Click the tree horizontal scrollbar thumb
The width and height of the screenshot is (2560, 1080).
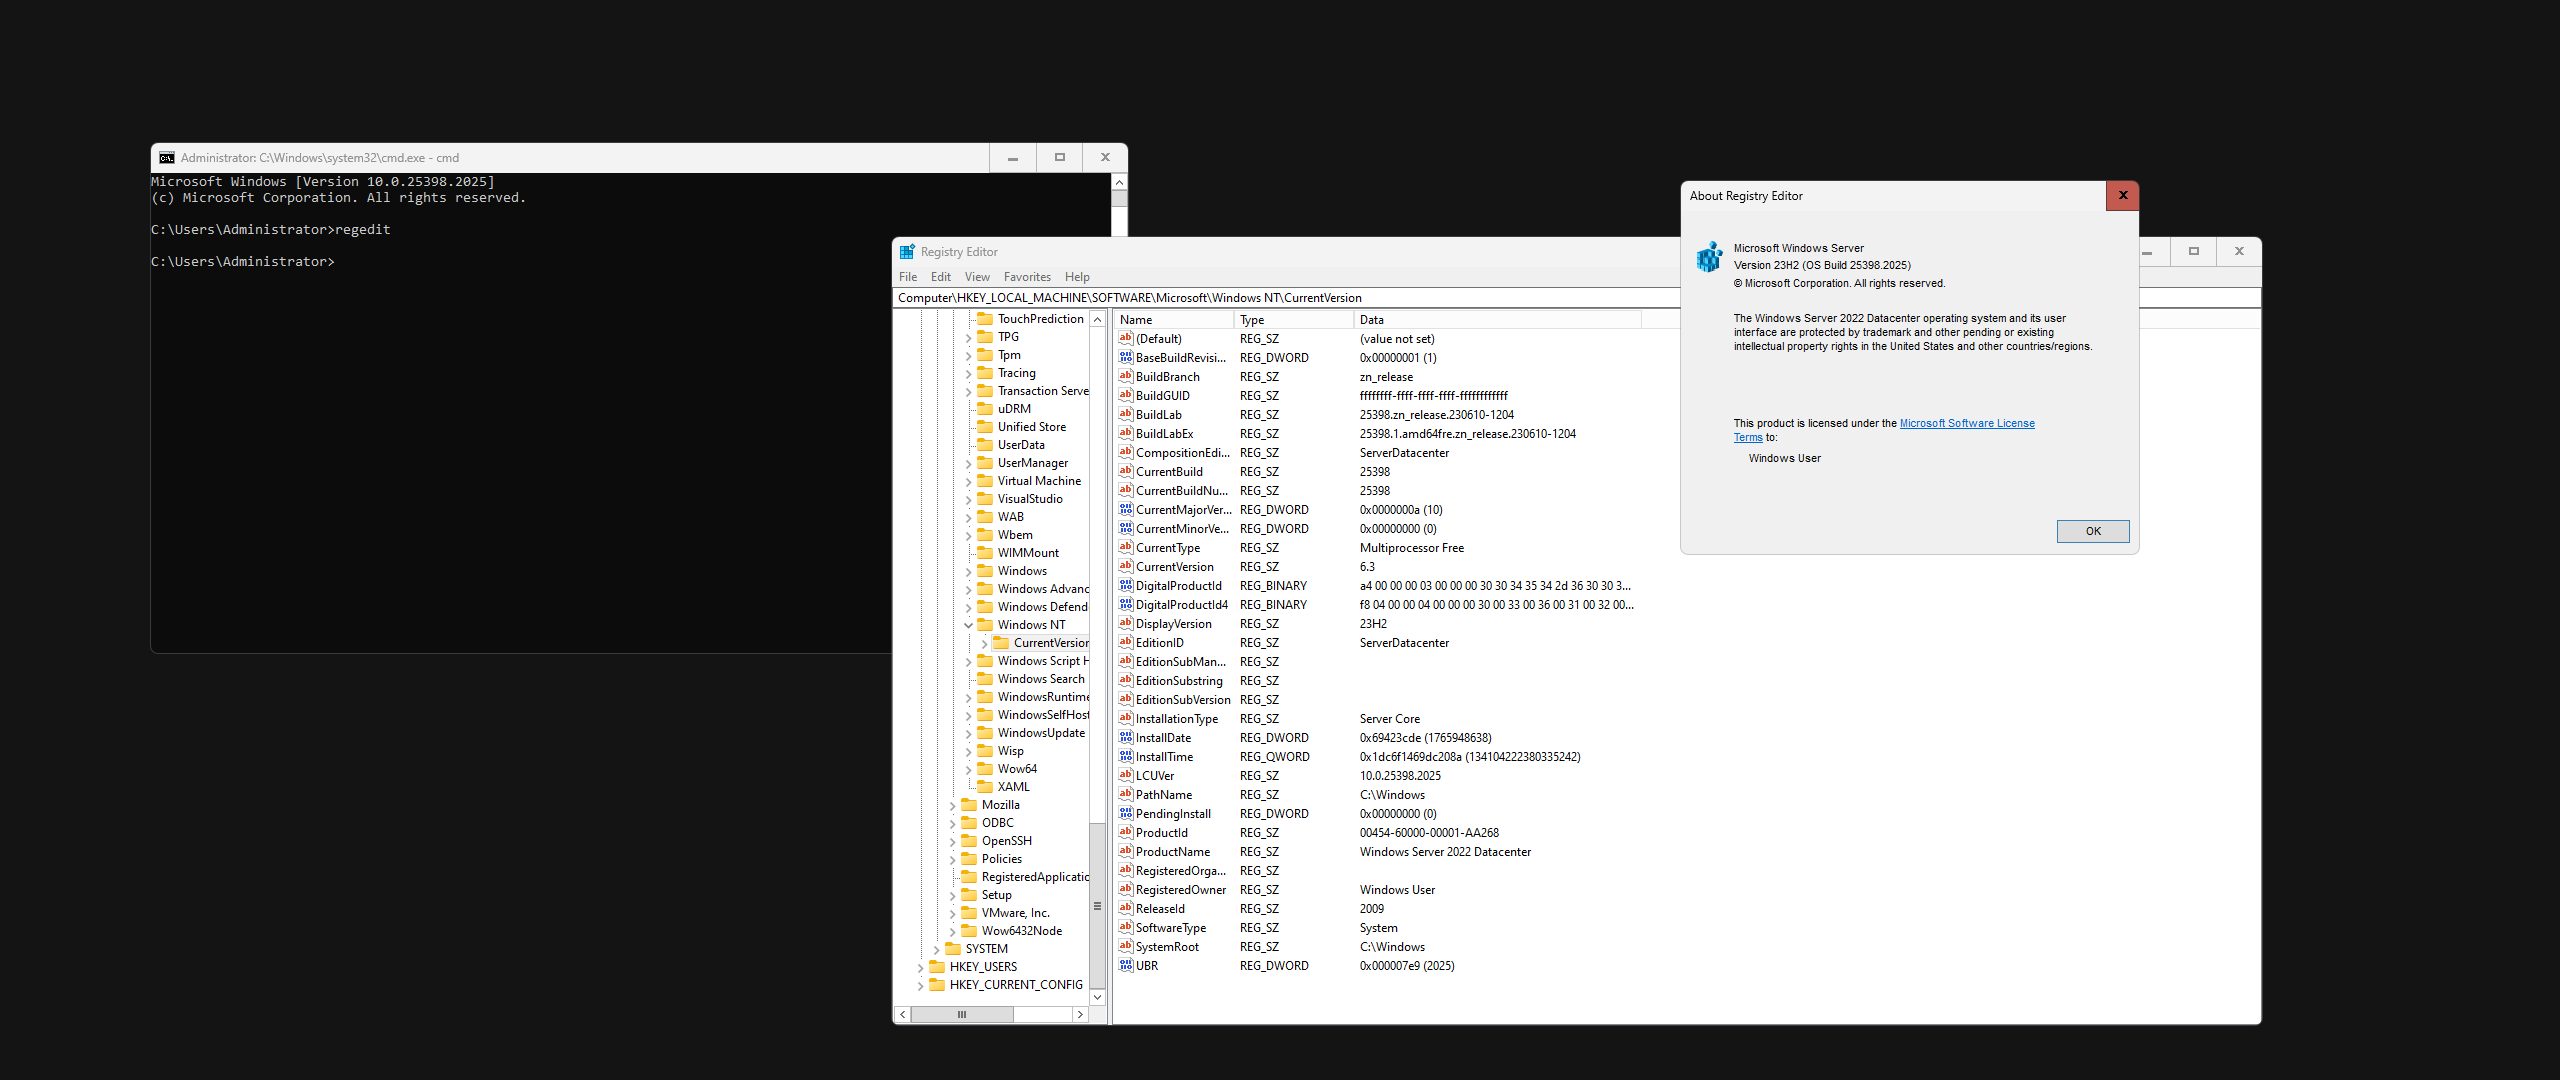[962, 1014]
